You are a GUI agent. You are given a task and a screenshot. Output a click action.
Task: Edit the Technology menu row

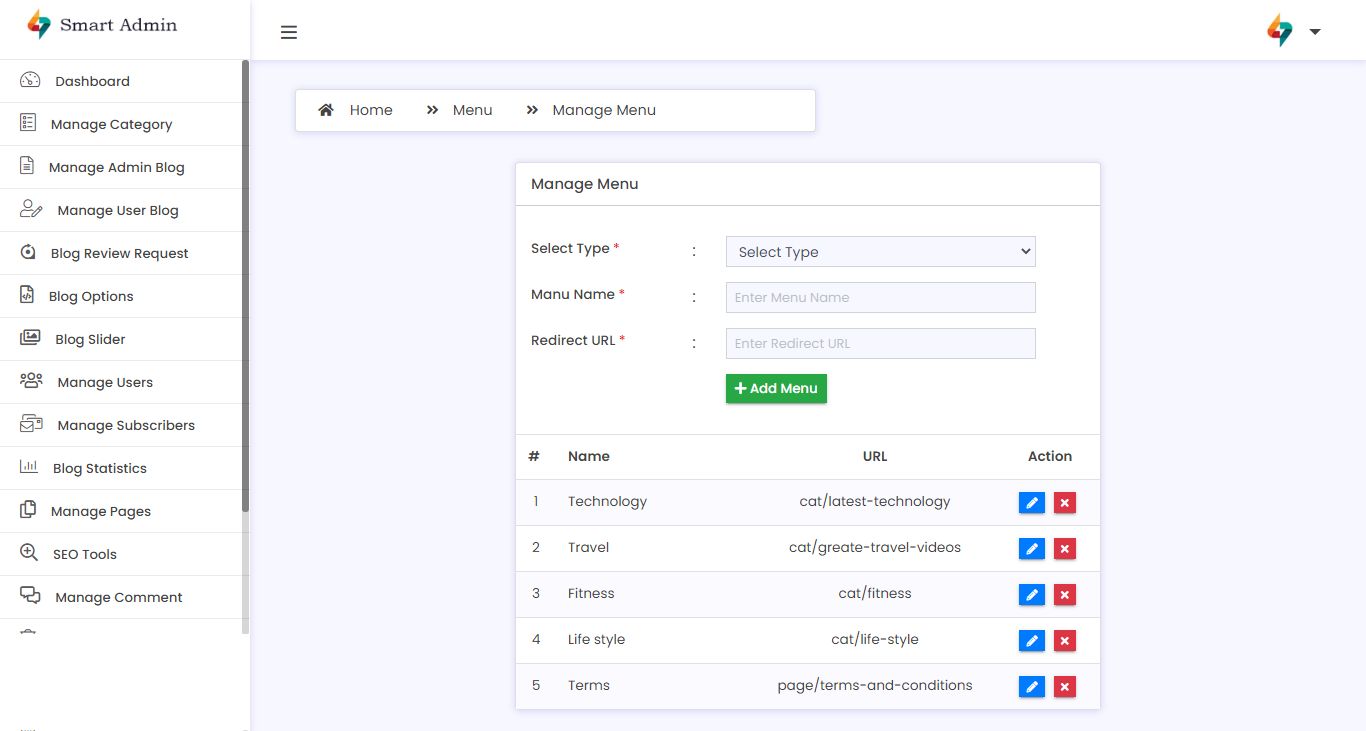1032,502
